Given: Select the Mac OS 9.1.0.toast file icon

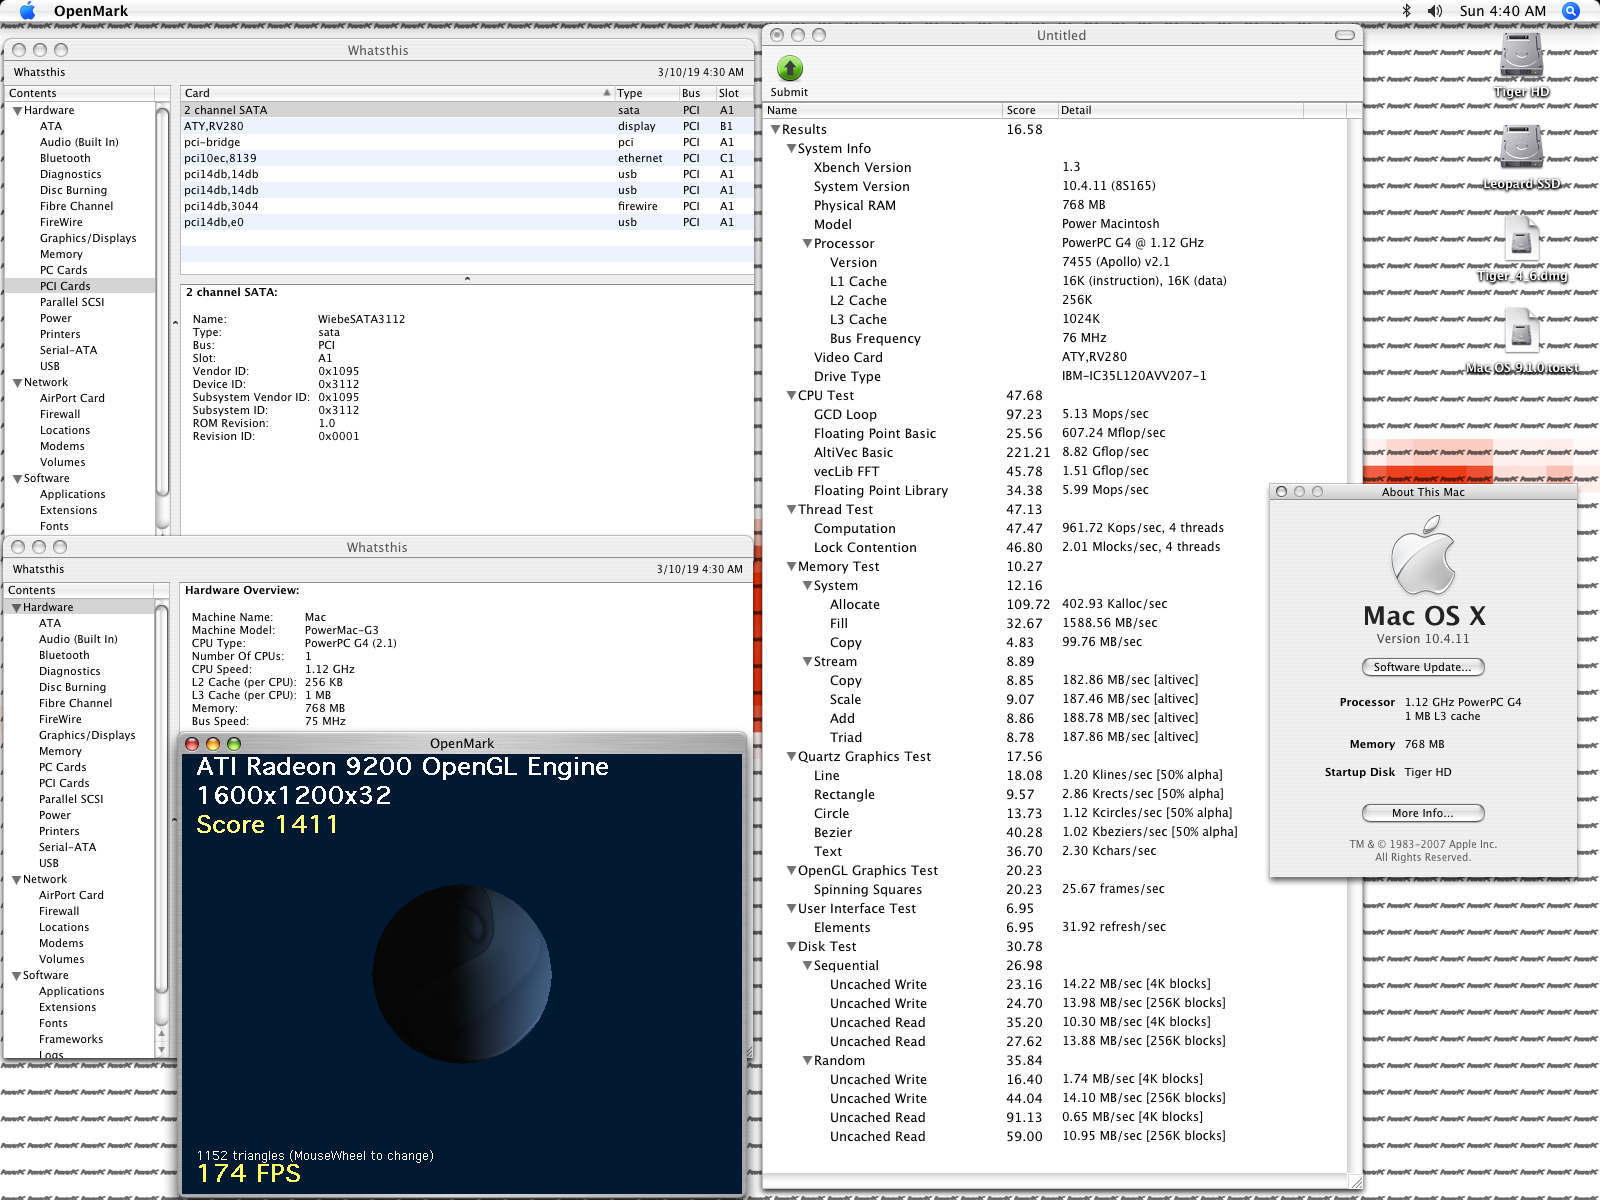Looking at the screenshot, I should click(1522, 331).
